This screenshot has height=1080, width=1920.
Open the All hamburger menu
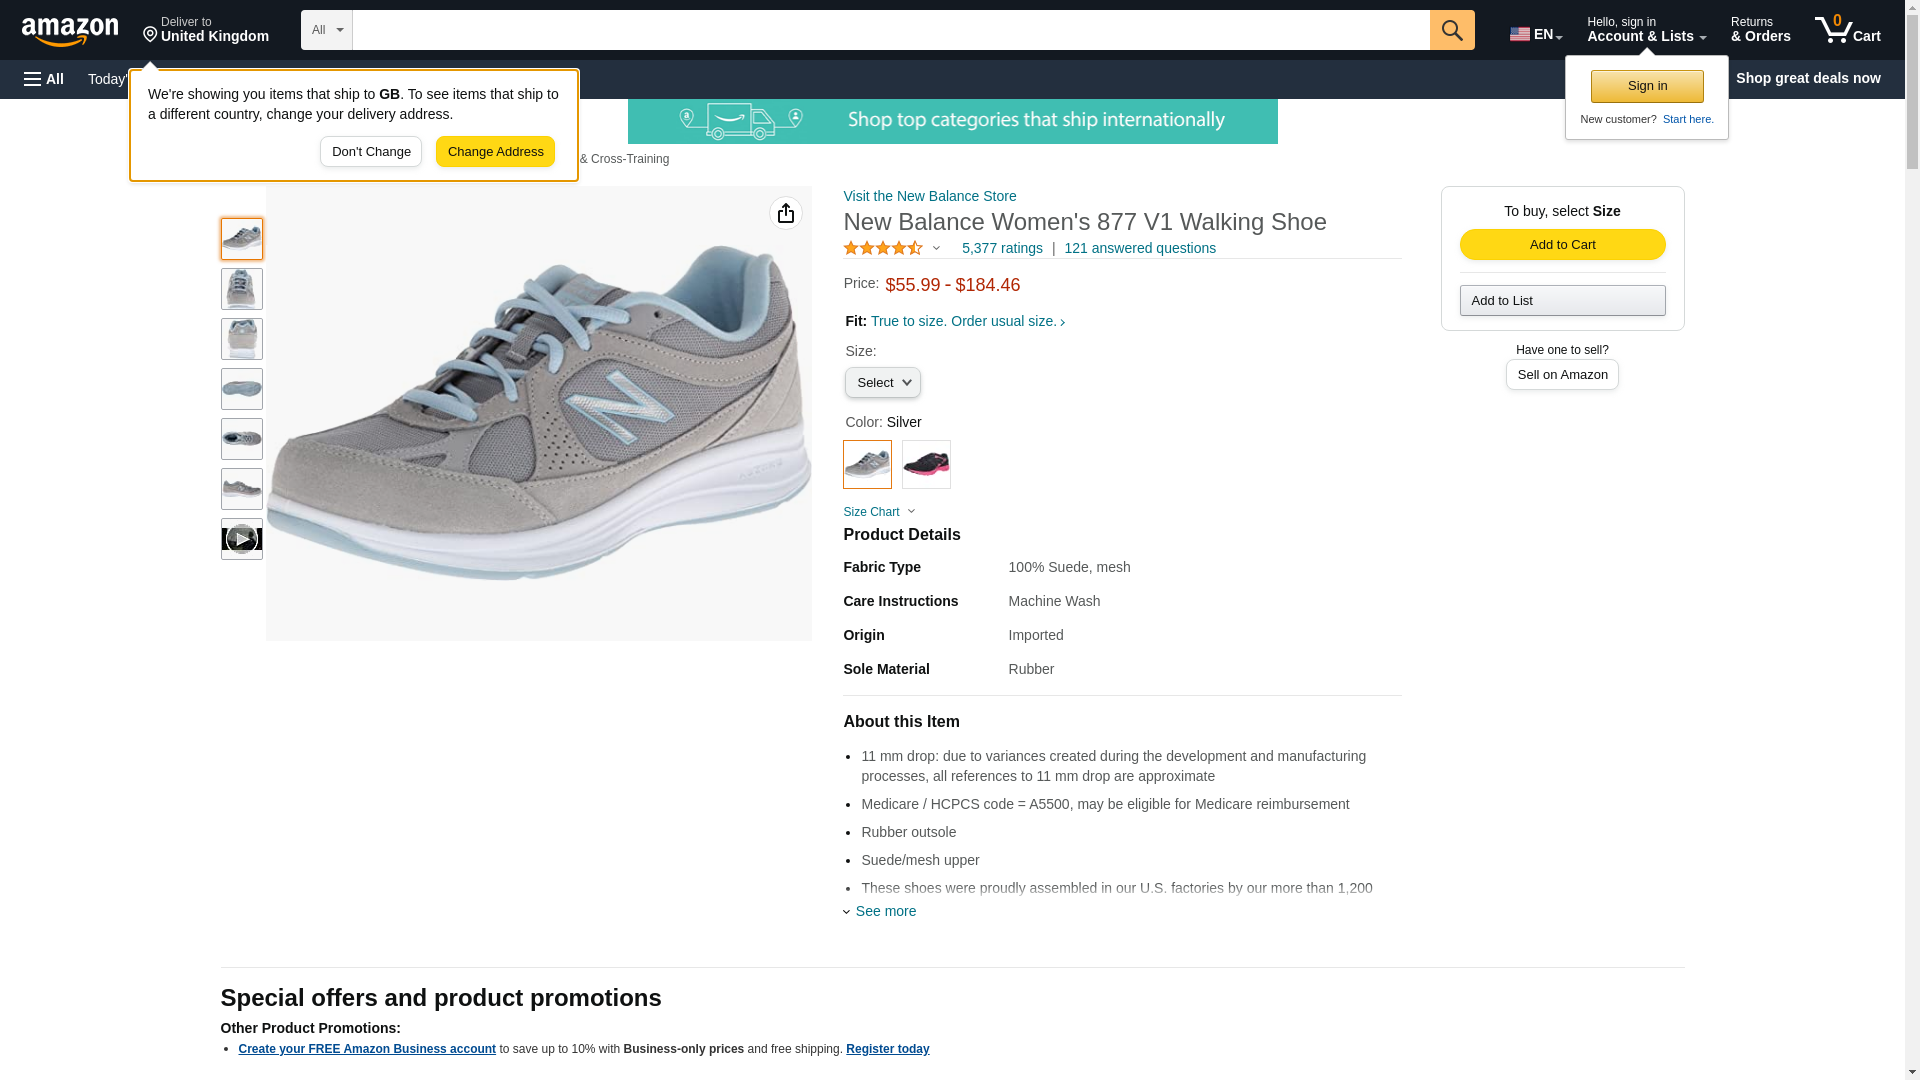tap(44, 79)
